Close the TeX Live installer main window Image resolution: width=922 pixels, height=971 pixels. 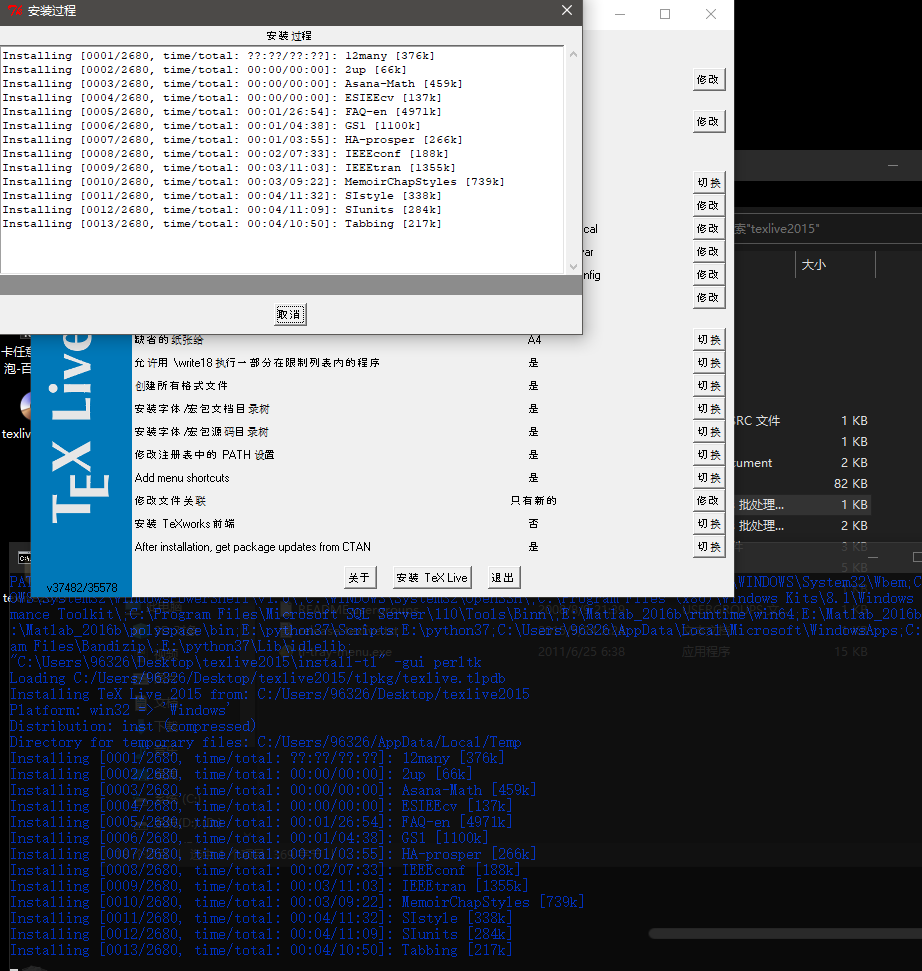(711, 14)
